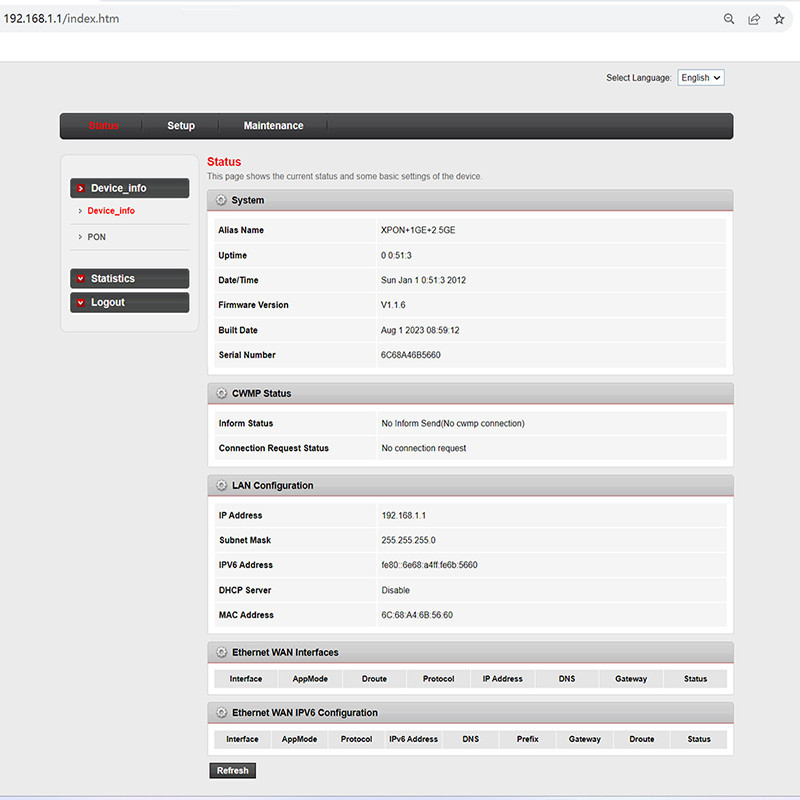Open the PON sidebar link

coord(96,237)
